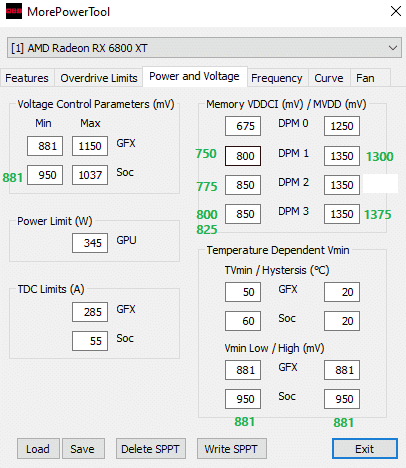Edit the DPM 0 MVDD field 1250

pos(342,126)
